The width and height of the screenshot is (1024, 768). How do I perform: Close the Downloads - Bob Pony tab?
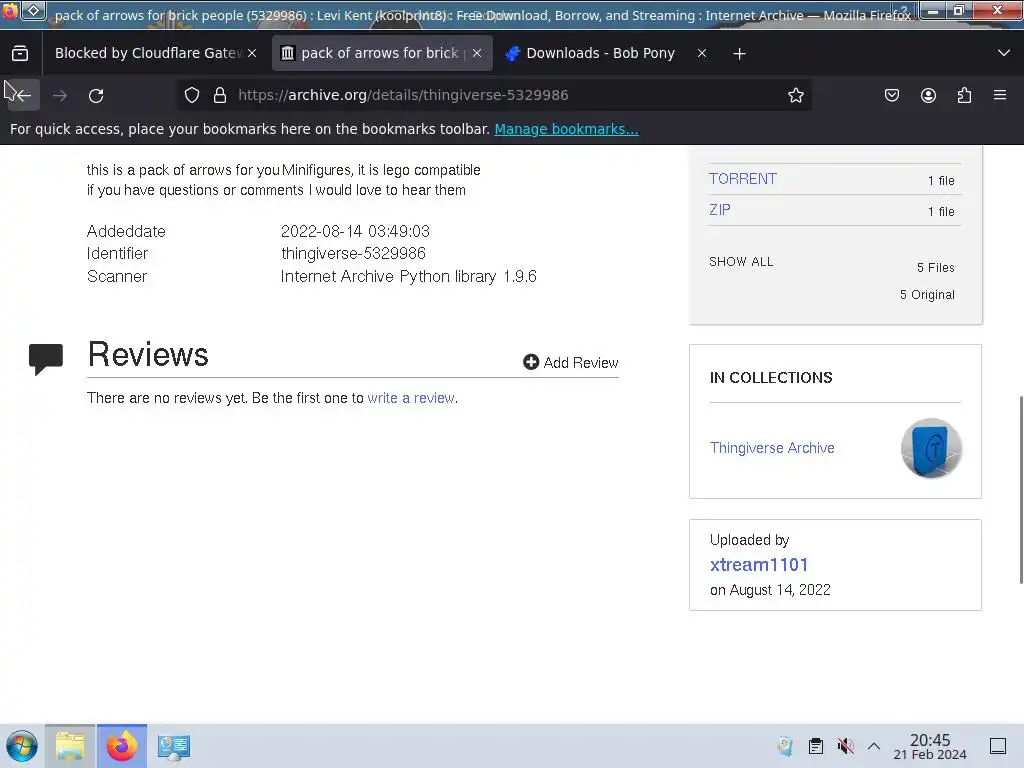701,54
